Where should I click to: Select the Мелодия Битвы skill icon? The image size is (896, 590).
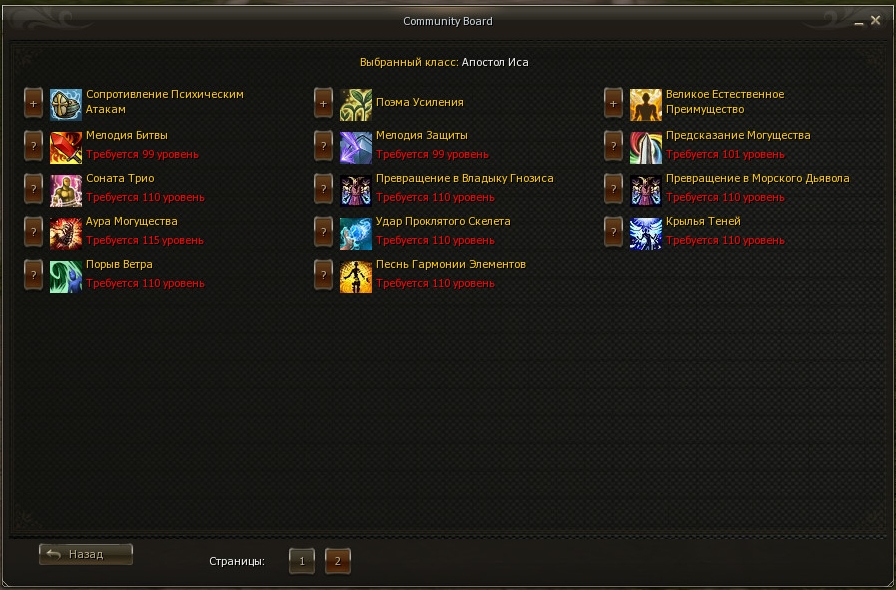pyautogui.click(x=66, y=148)
